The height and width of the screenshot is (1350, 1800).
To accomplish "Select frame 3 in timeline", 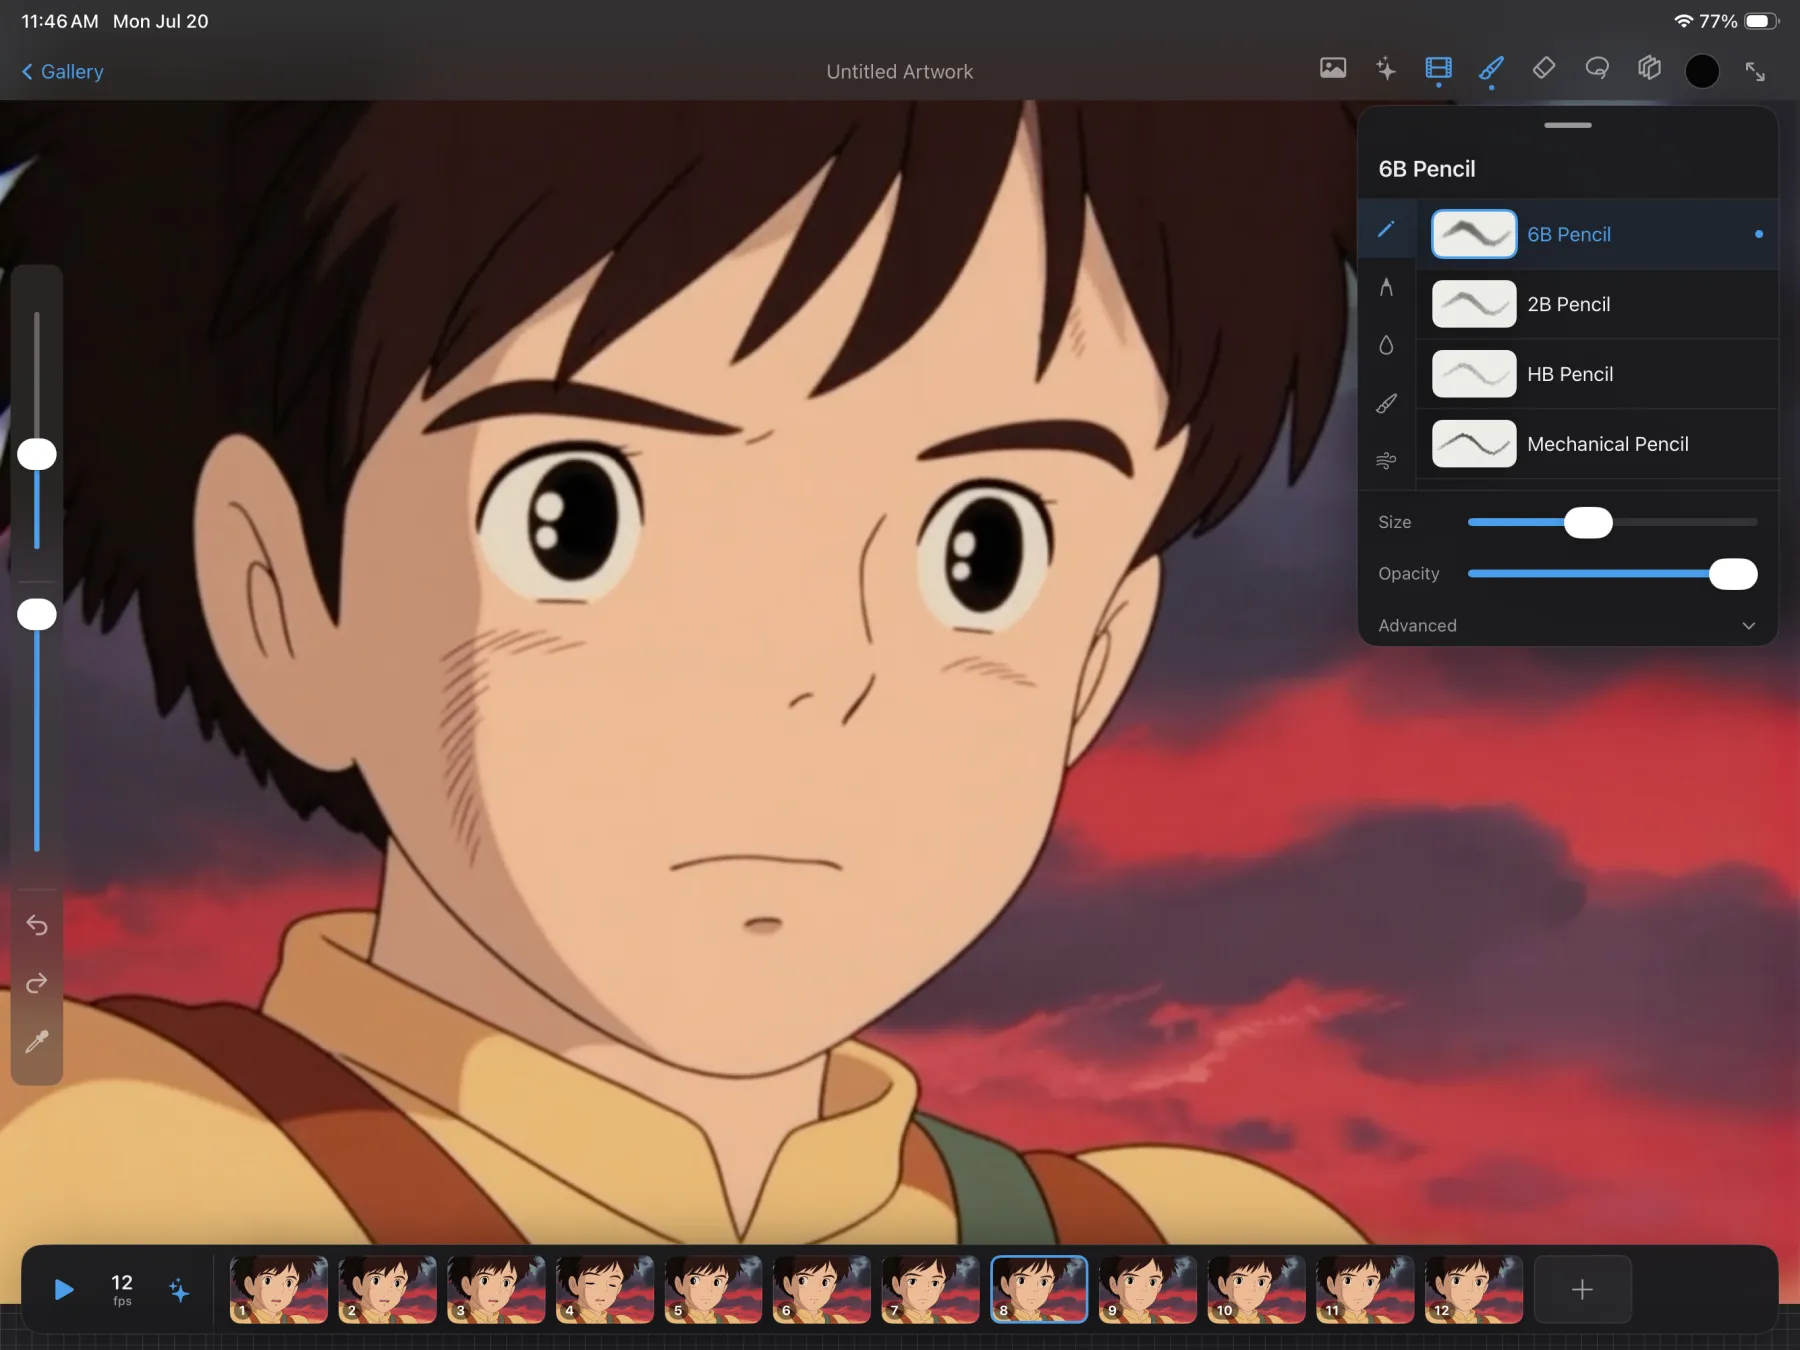I will [x=496, y=1290].
